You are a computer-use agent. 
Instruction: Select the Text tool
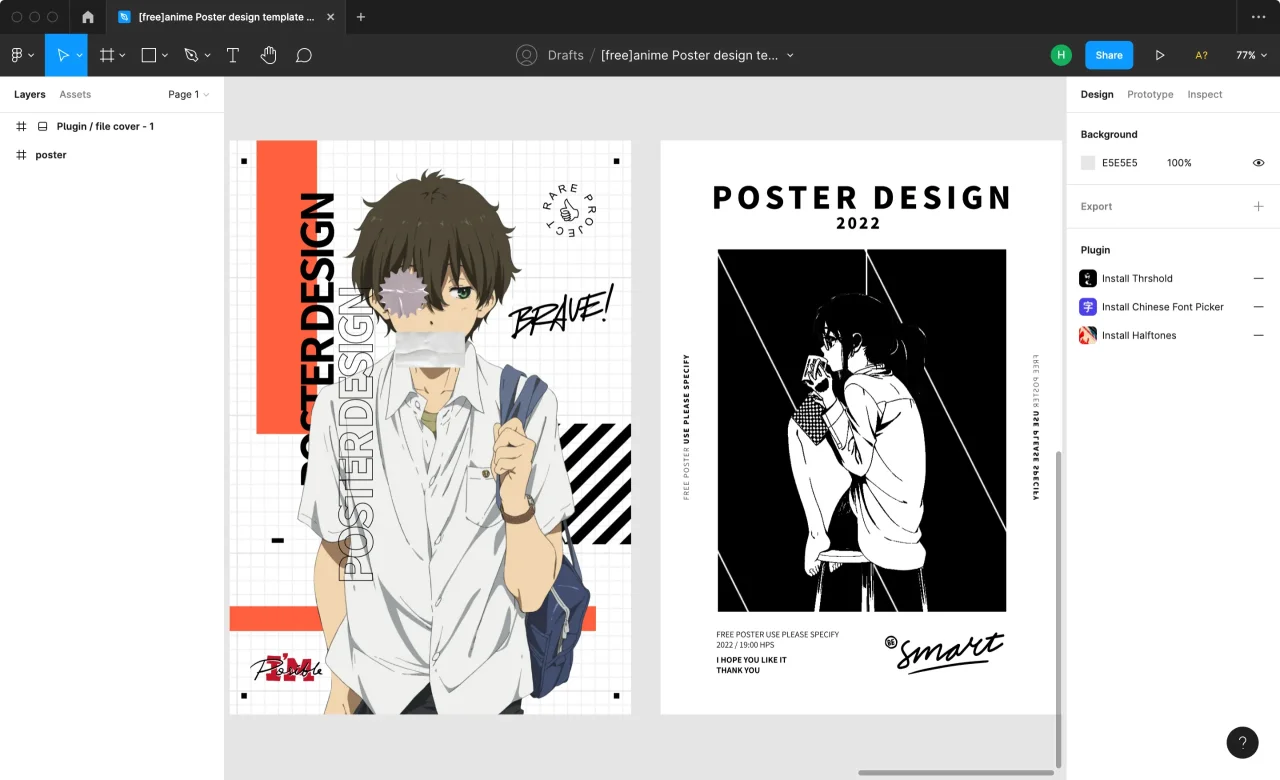tap(232, 55)
